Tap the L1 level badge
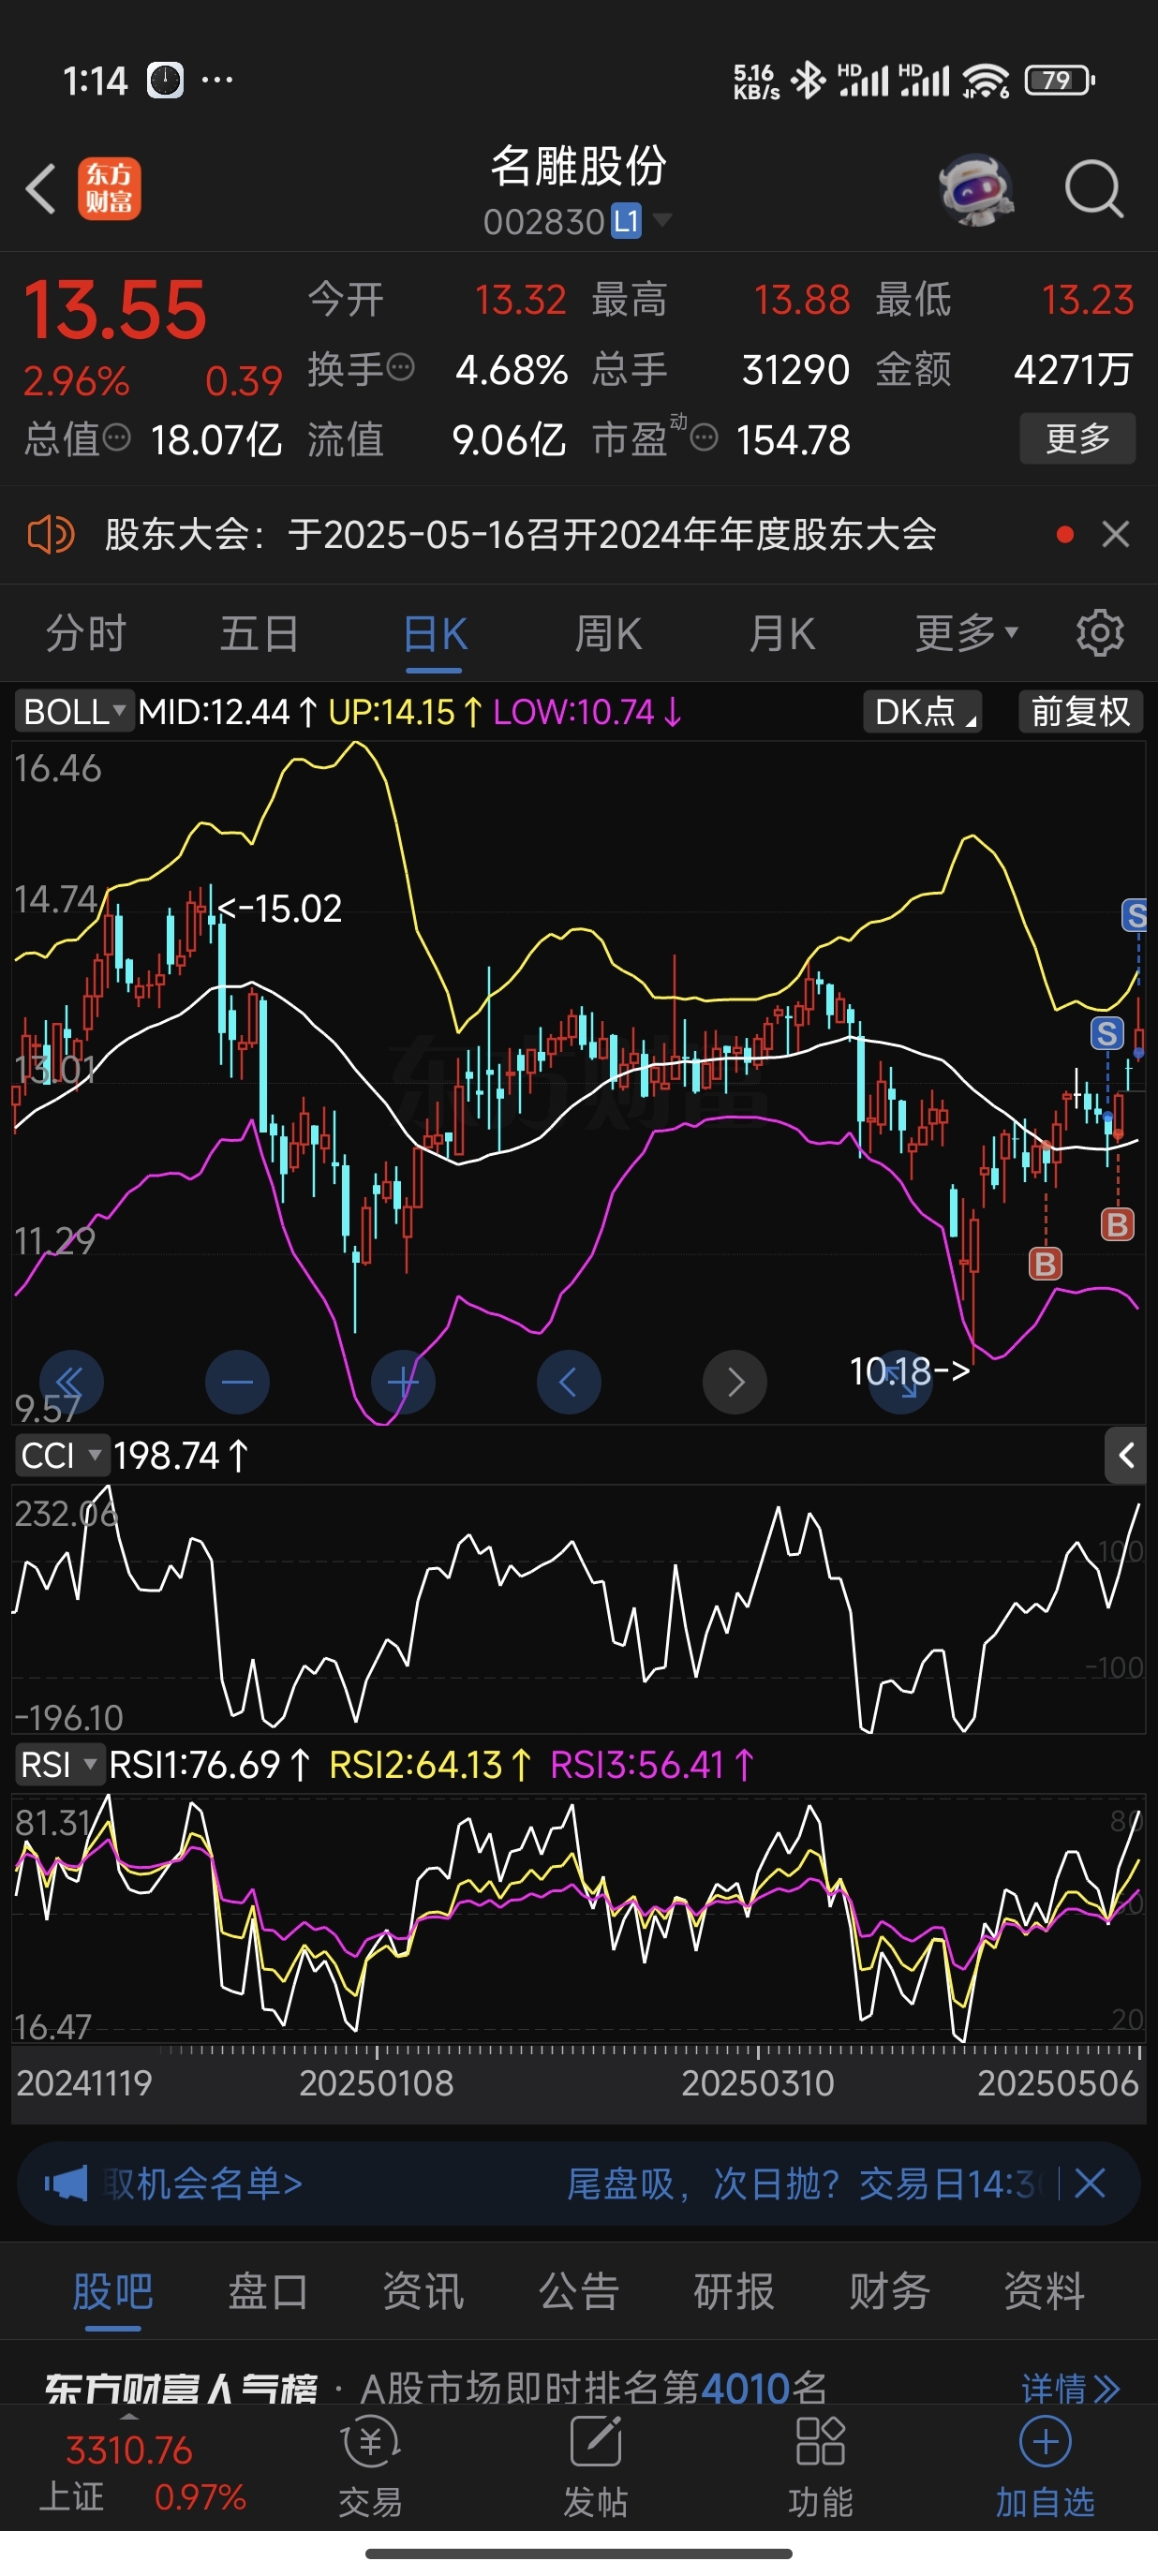Image resolution: width=1158 pixels, height=2576 pixels. tap(626, 220)
